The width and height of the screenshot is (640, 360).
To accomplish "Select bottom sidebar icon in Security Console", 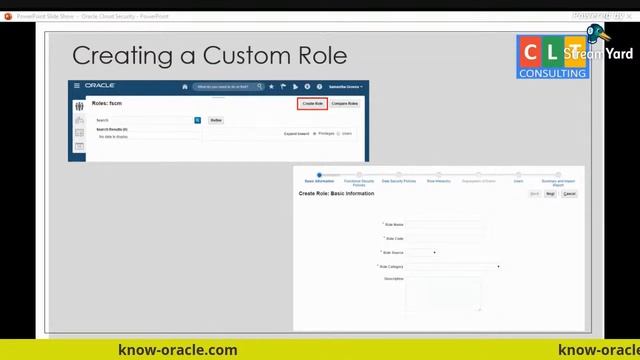I will pos(79,146).
